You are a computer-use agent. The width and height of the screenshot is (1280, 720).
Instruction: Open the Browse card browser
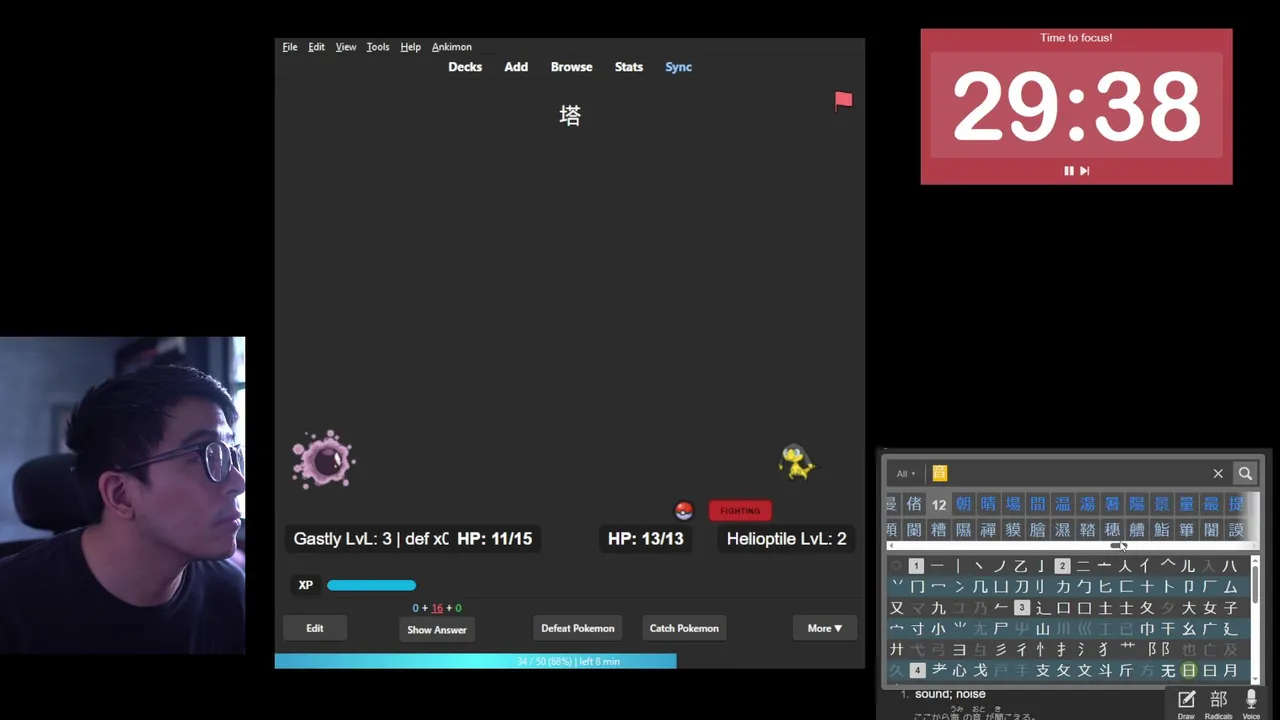pyautogui.click(x=572, y=67)
